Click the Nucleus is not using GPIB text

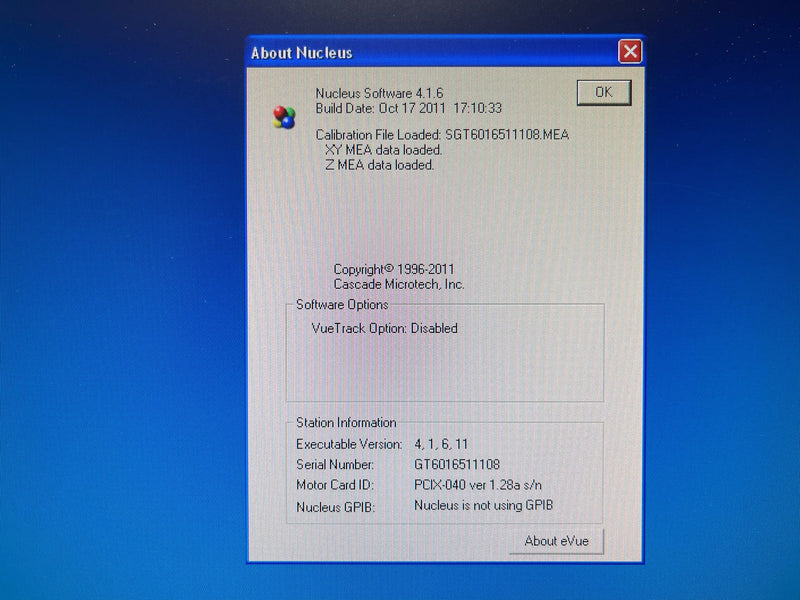(483, 506)
